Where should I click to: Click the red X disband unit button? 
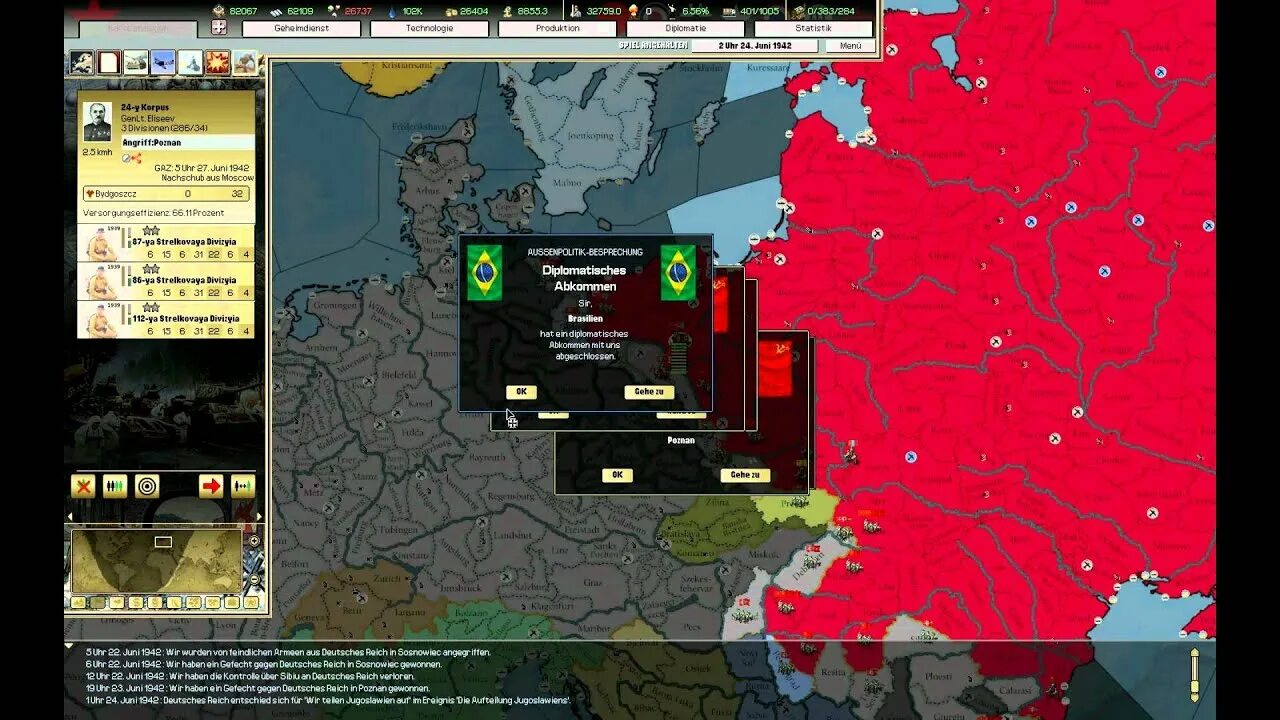point(84,487)
